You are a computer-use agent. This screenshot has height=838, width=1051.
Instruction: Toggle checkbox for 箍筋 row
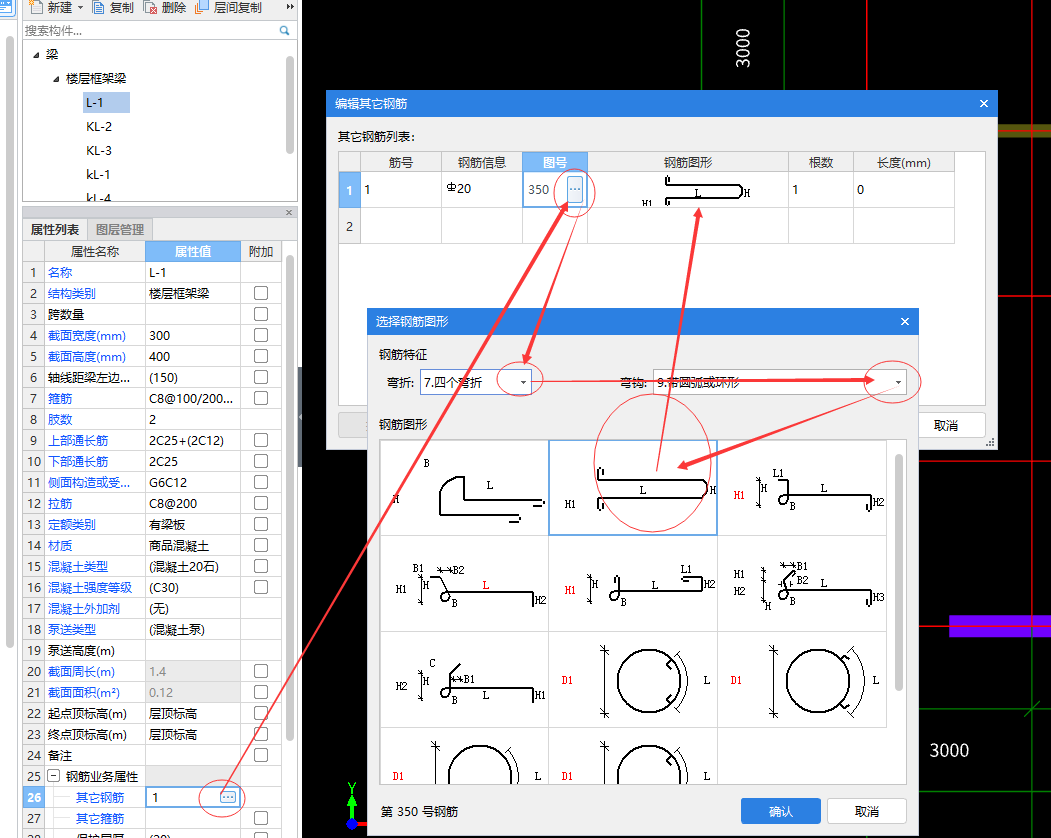[261, 398]
